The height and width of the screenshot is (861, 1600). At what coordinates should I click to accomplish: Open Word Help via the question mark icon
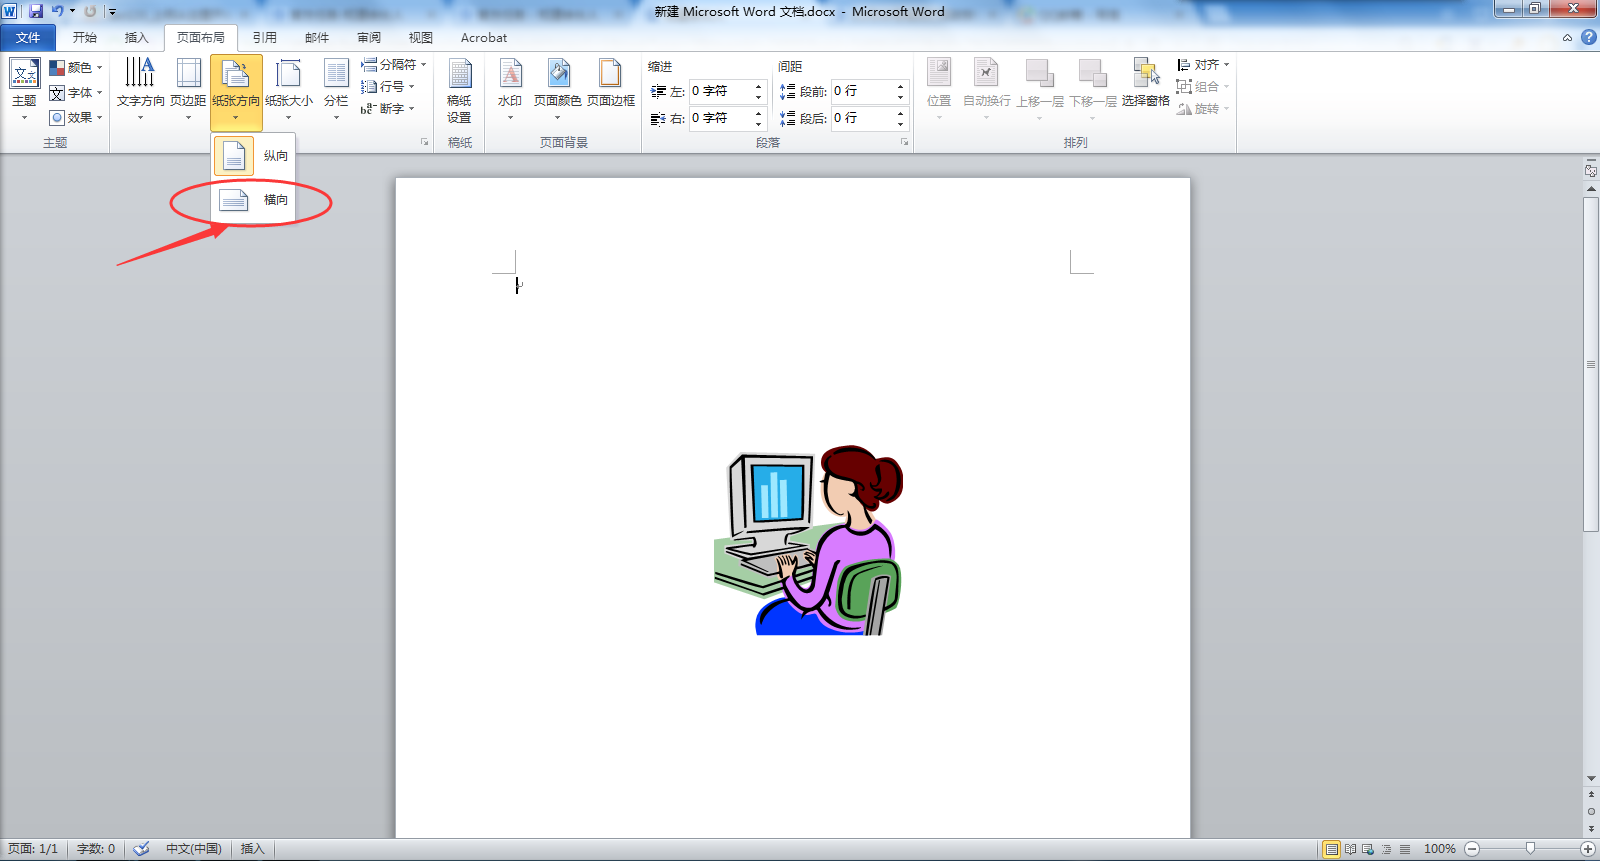[x=1588, y=37]
